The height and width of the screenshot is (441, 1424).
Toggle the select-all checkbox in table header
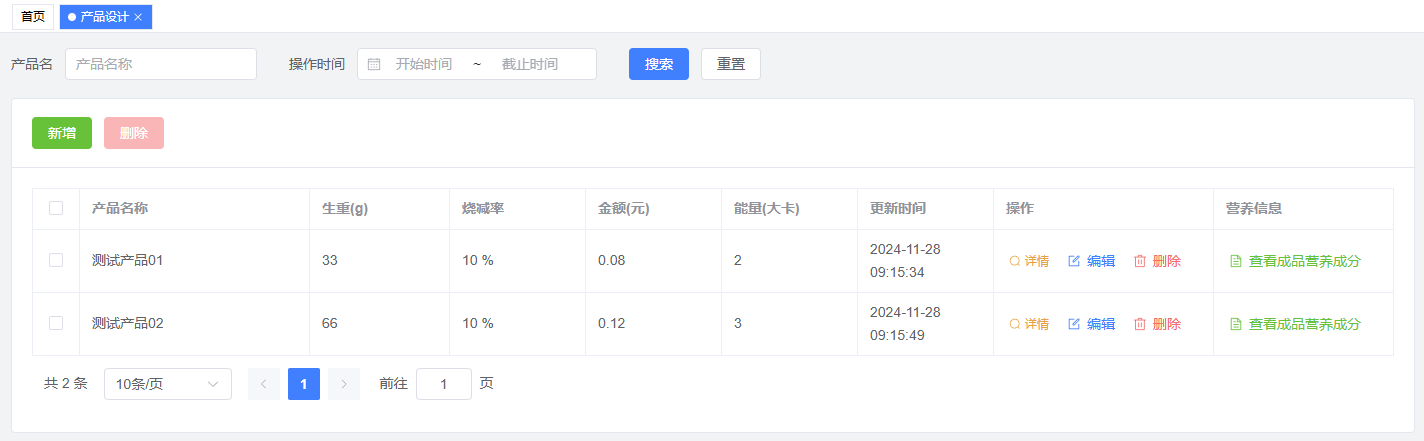click(56, 208)
